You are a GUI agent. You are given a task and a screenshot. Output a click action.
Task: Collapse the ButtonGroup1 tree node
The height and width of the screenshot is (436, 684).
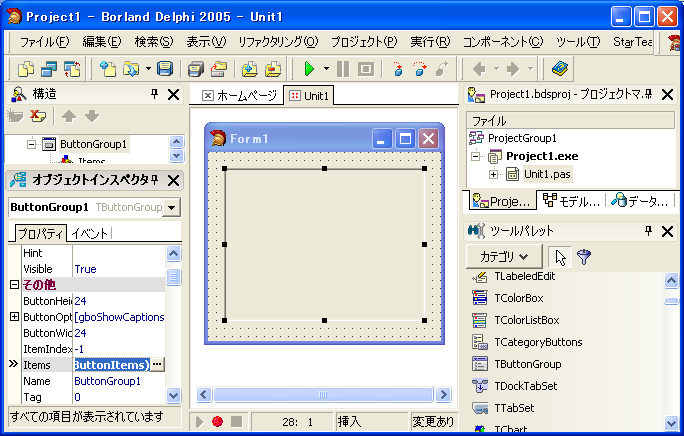coord(31,144)
